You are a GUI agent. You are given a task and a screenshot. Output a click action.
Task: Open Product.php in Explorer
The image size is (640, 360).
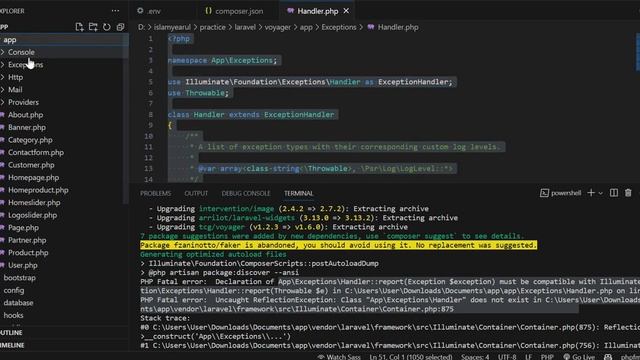click(x=28, y=253)
